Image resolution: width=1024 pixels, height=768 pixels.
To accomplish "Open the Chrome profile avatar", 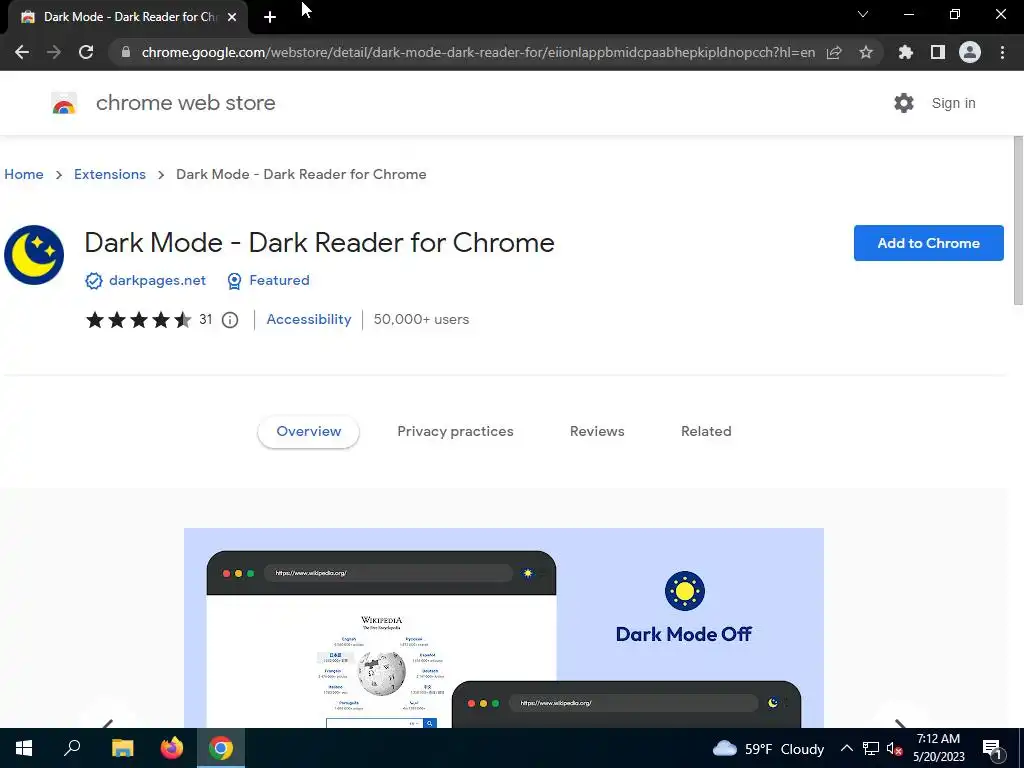I will (970, 52).
